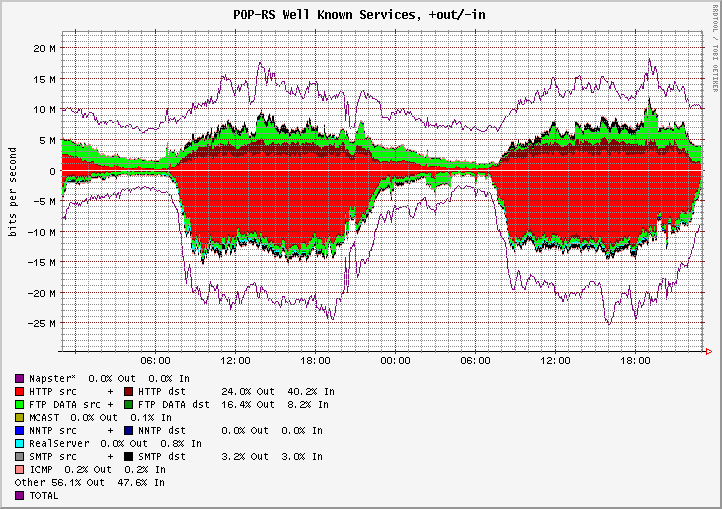722x509 pixels.
Task: Click the '0' y-axis label
Action: (x=52, y=171)
